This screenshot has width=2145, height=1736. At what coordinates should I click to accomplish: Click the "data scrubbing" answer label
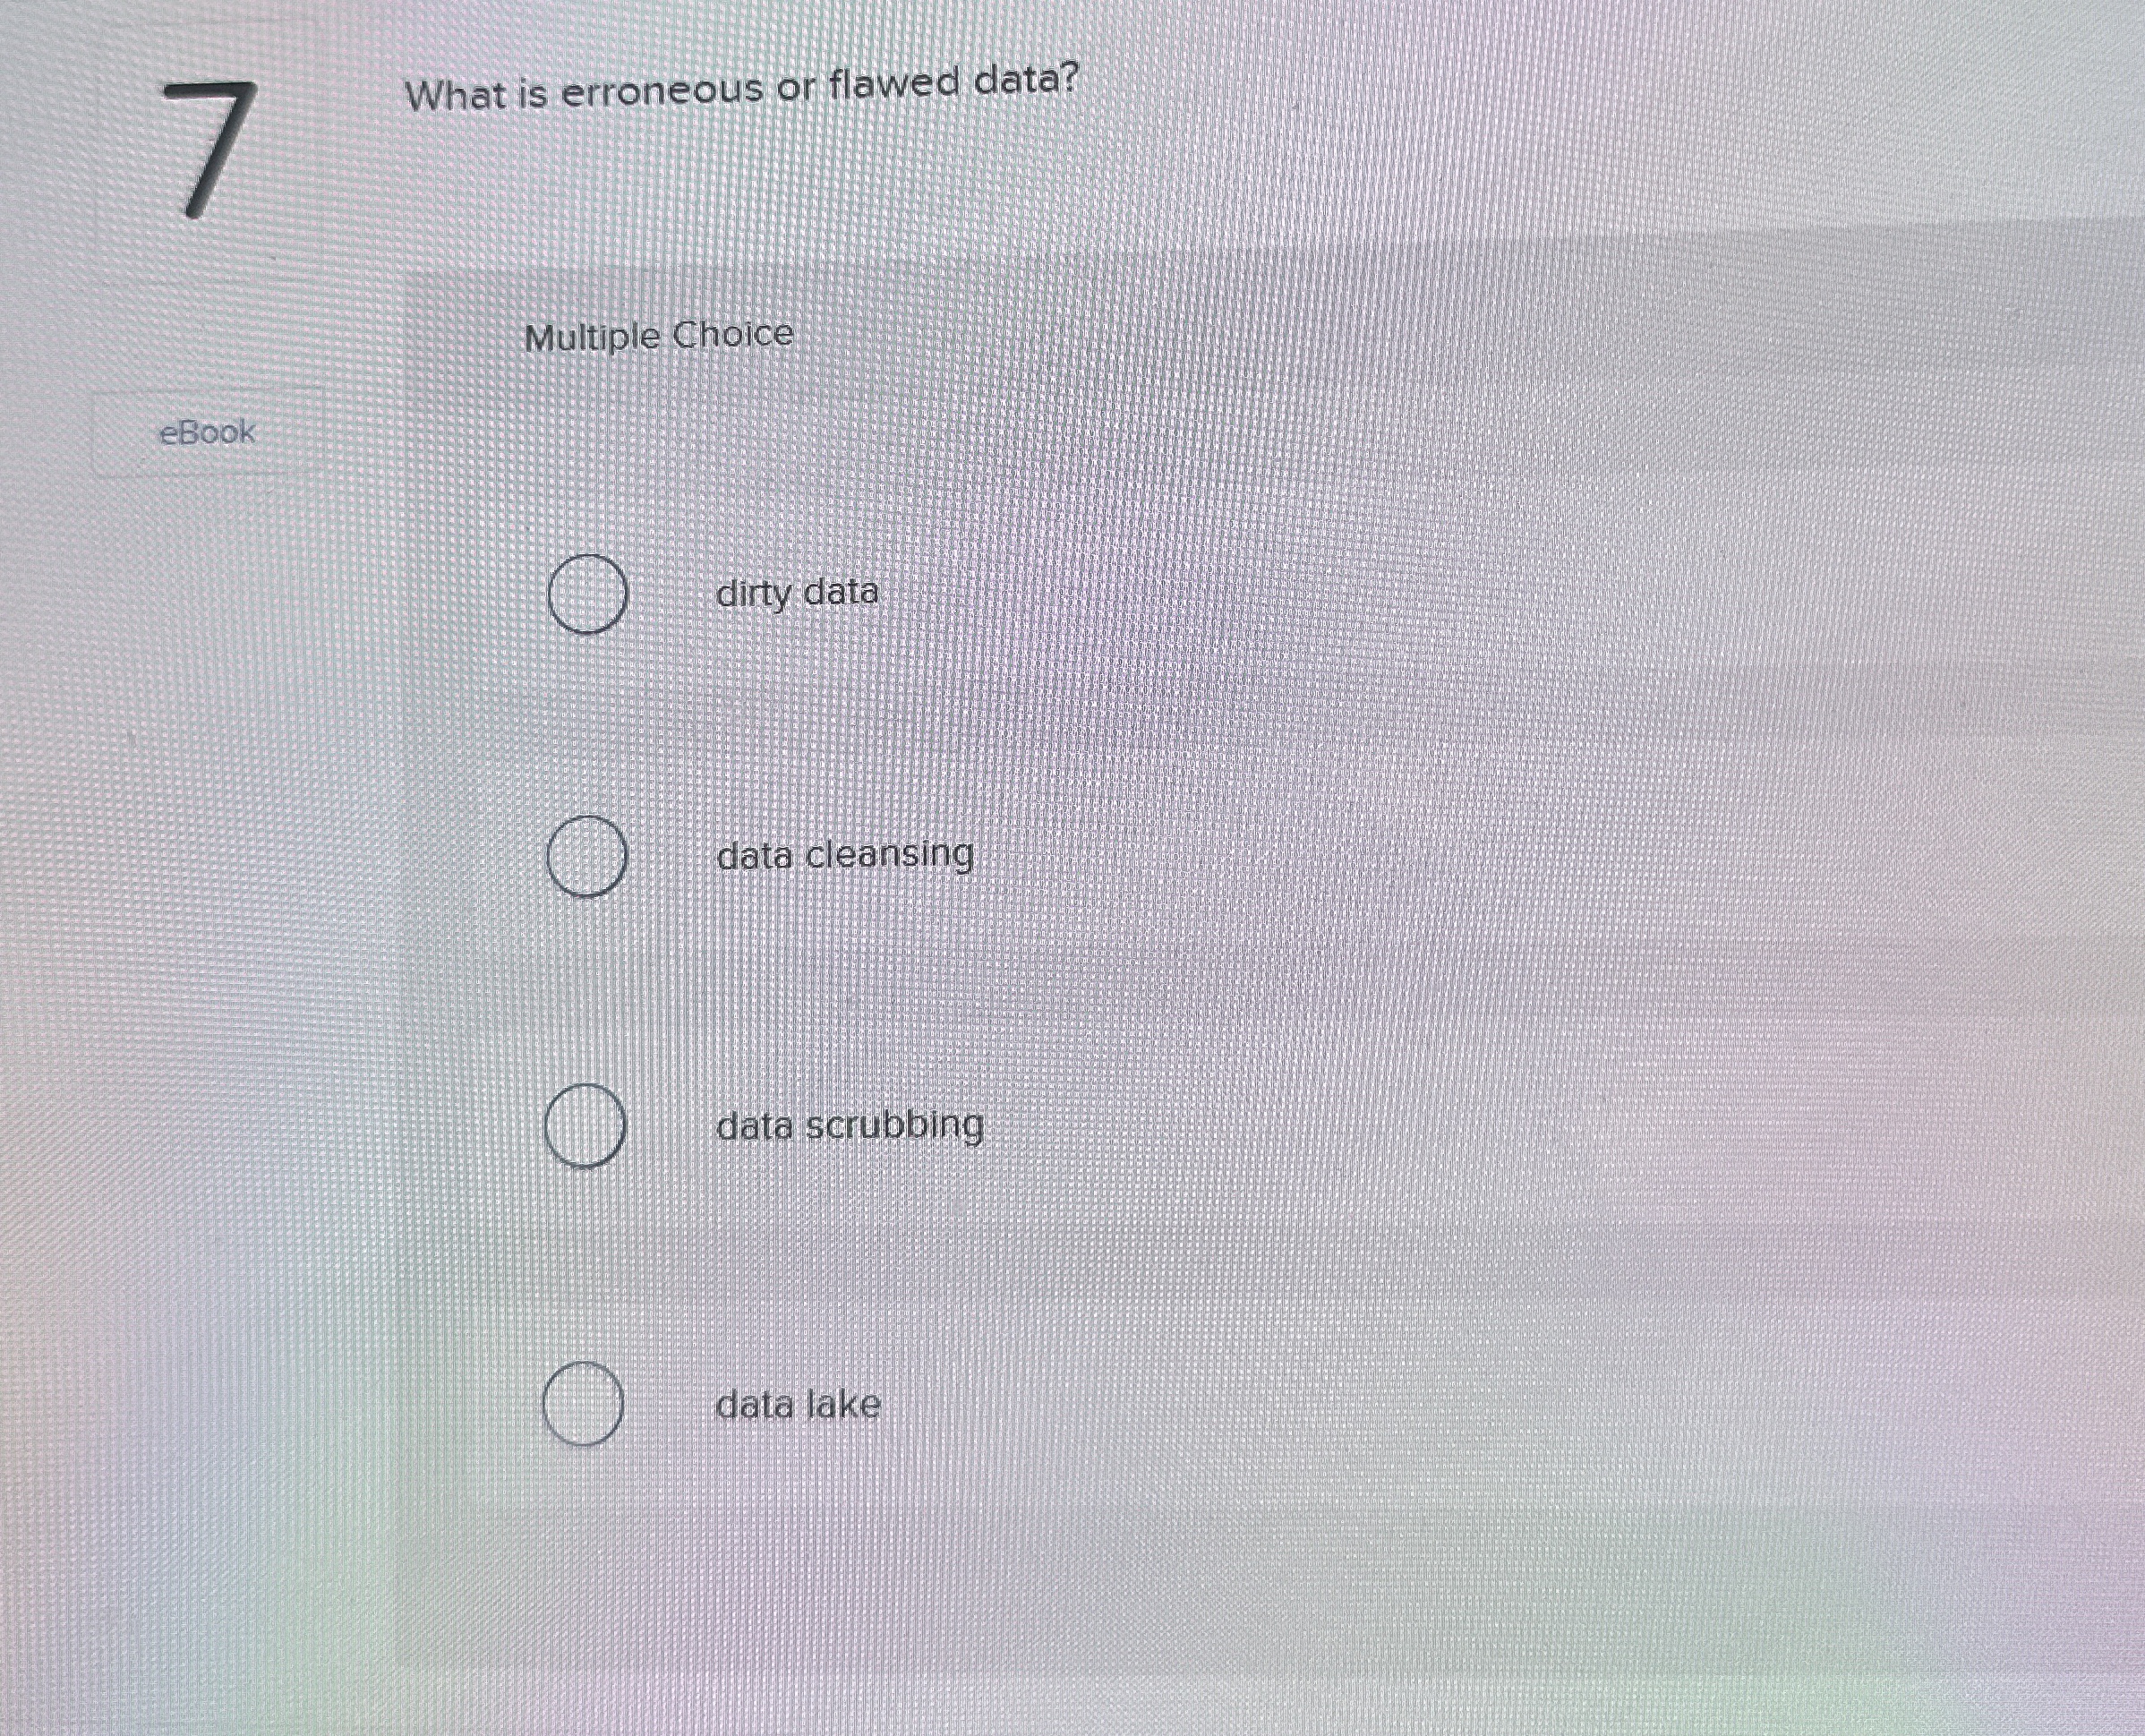tap(850, 1127)
